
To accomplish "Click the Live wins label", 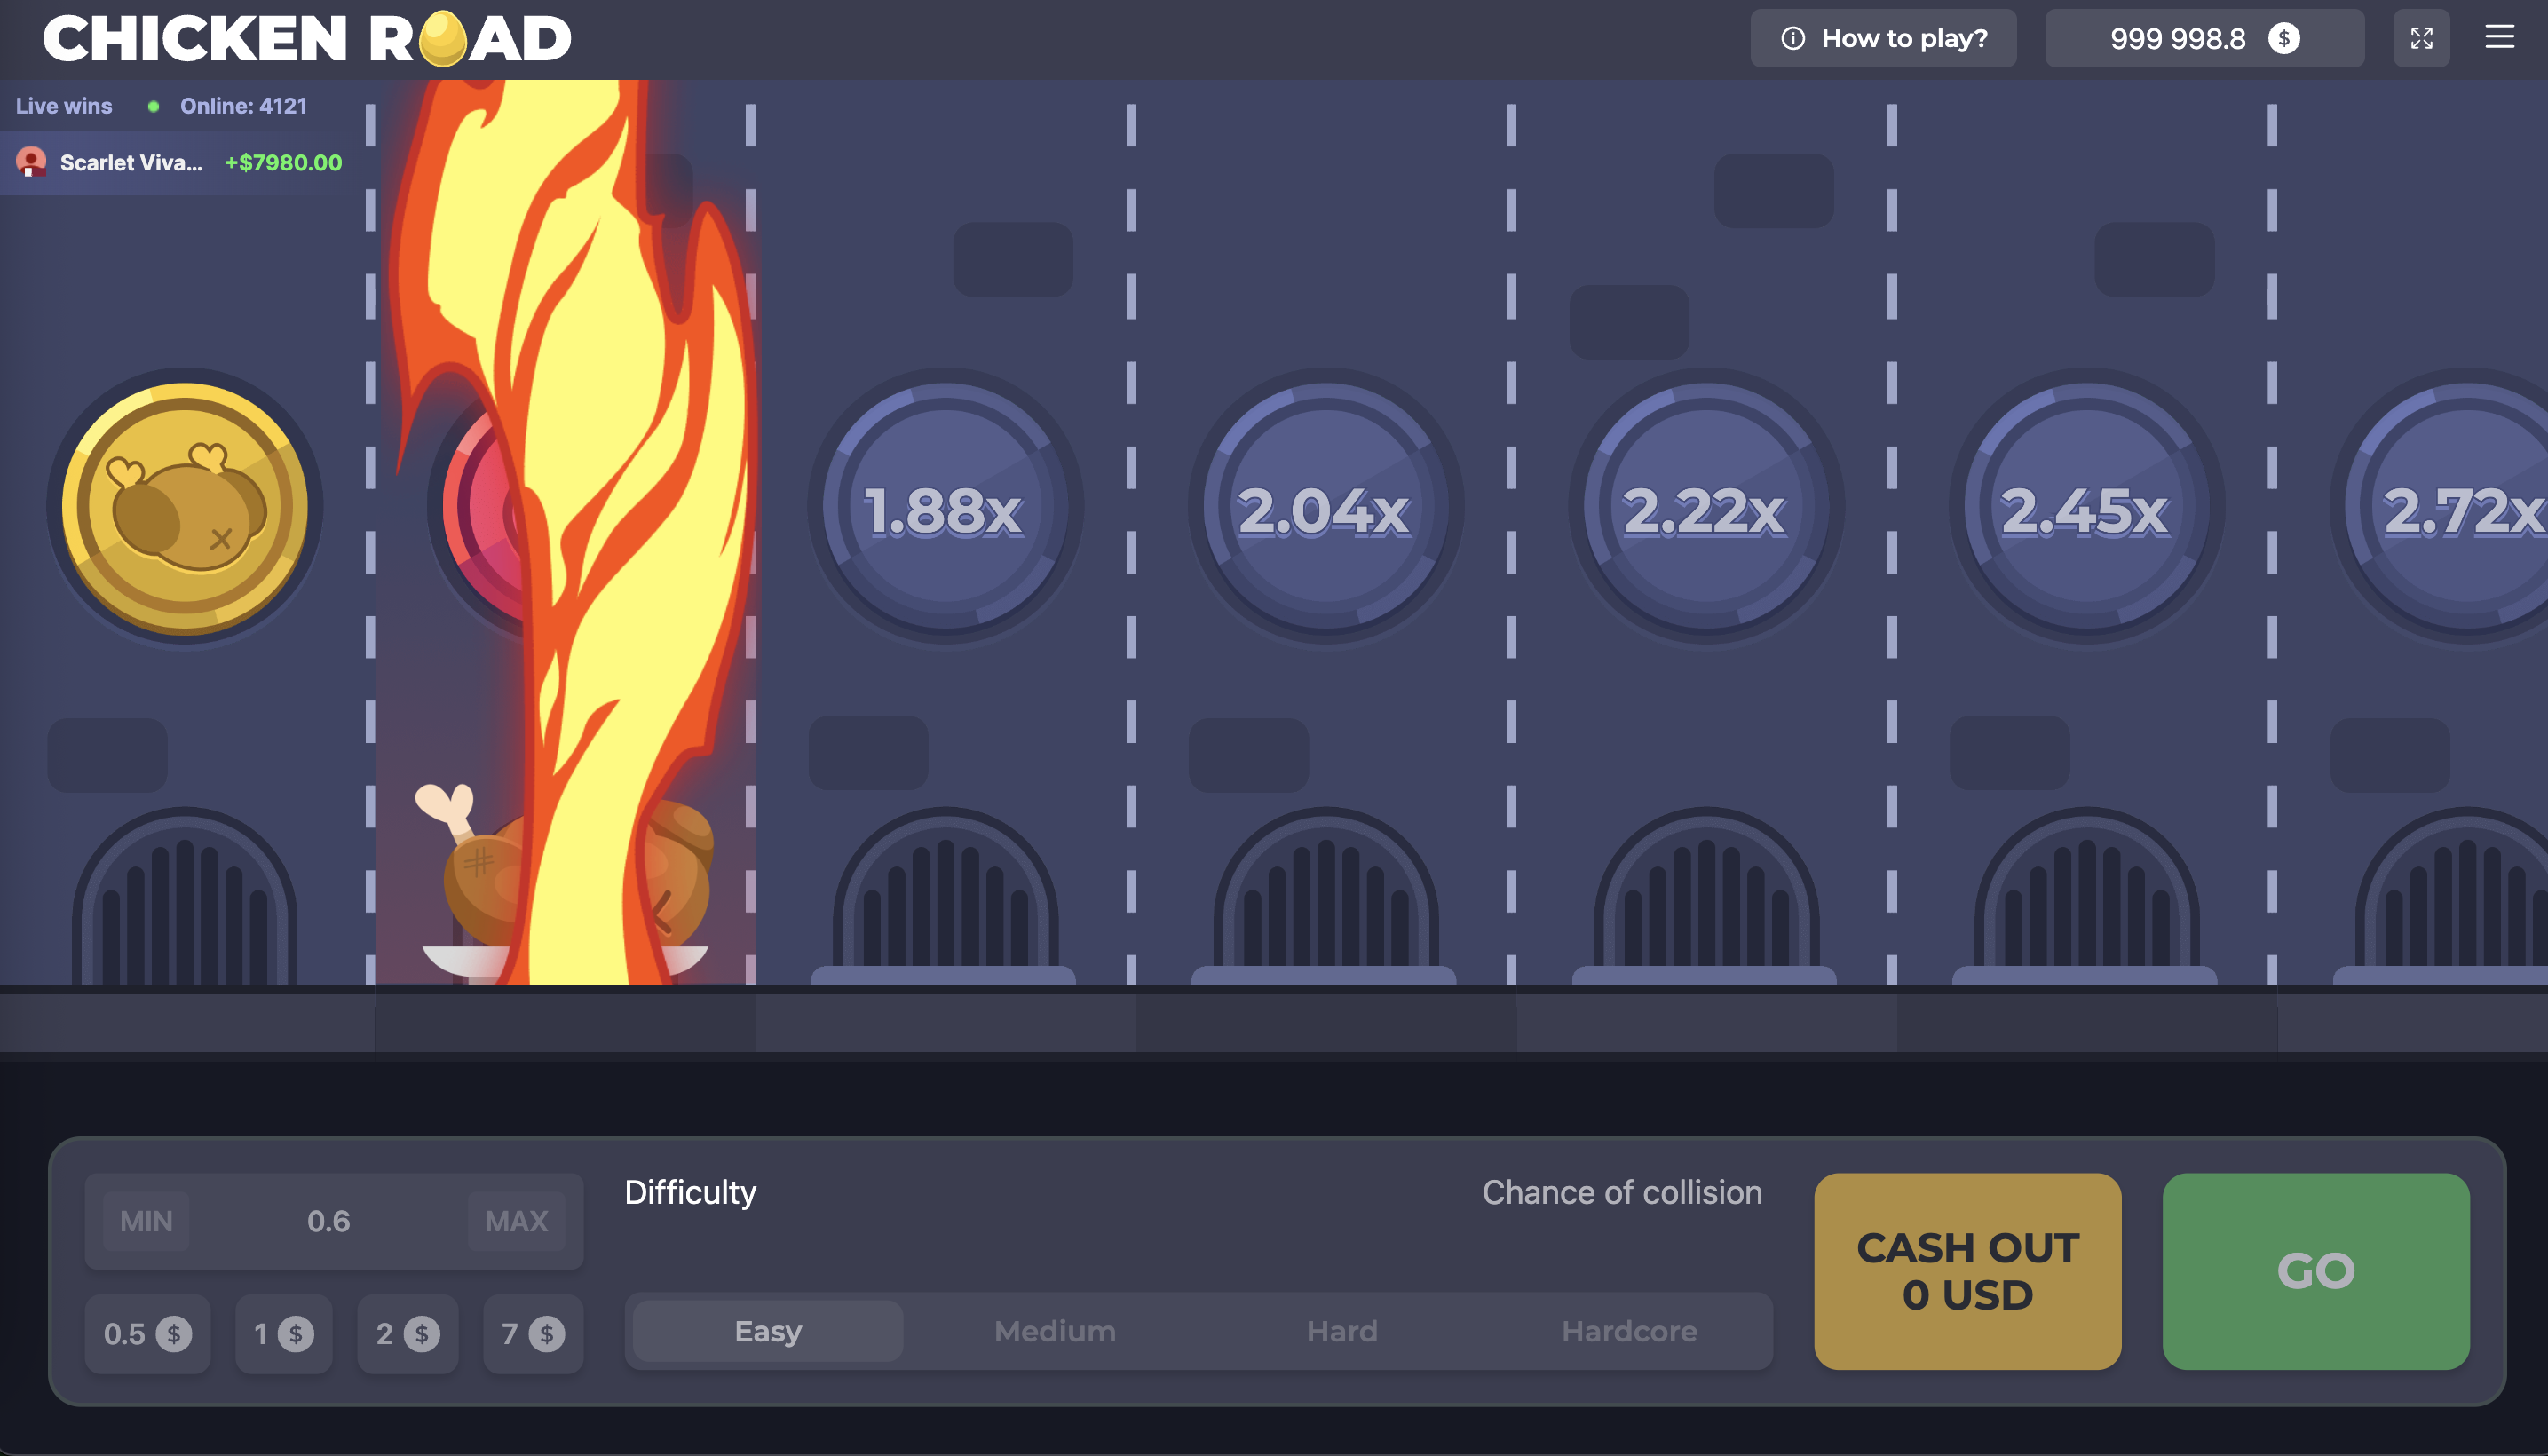I will 64,106.
